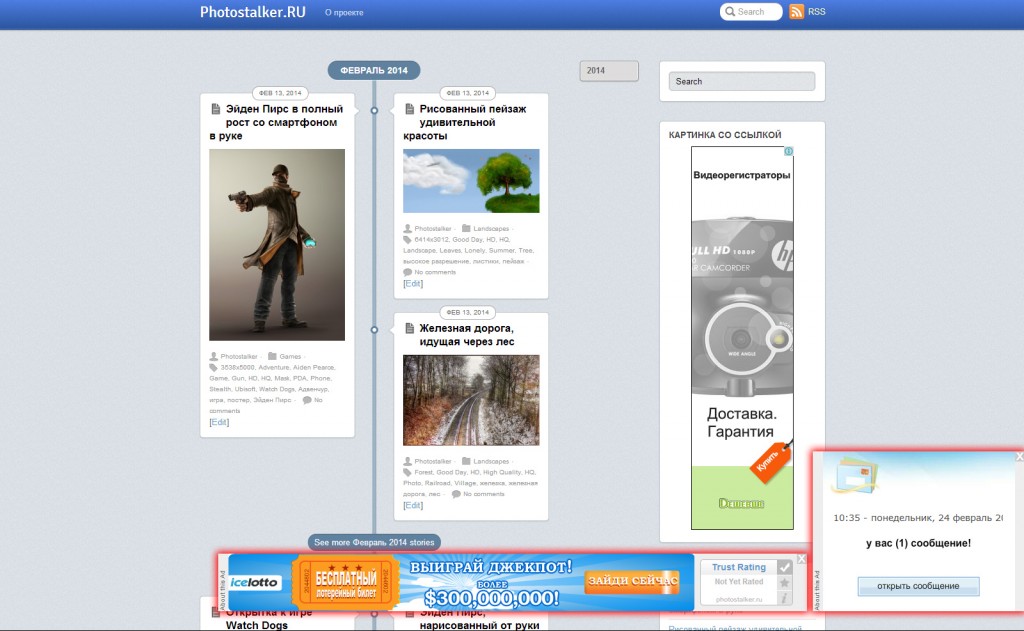Click the ФЕВРАЛЬ 2014 timeline header badge
The width and height of the screenshot is (1024, 631).
(x=375, y=70)
